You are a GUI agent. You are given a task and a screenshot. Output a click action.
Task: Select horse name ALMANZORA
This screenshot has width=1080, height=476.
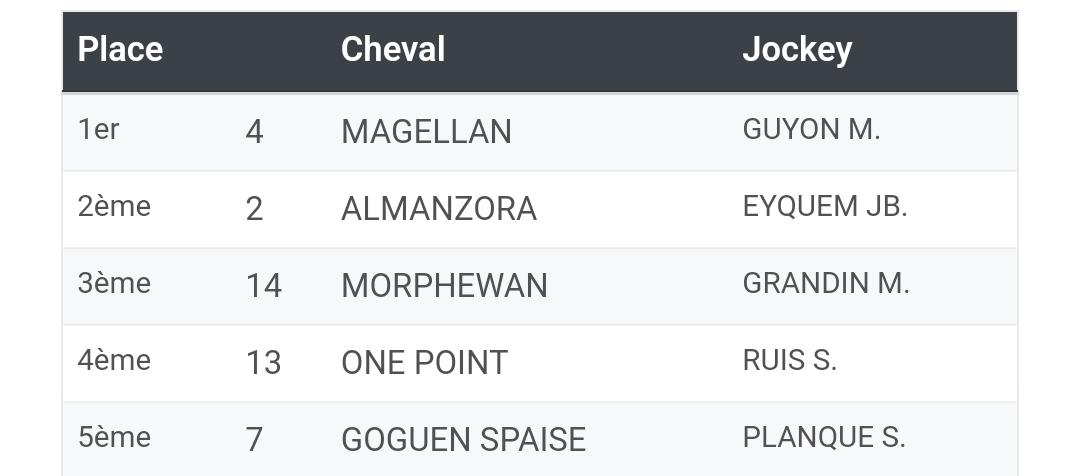click(439, 209)
